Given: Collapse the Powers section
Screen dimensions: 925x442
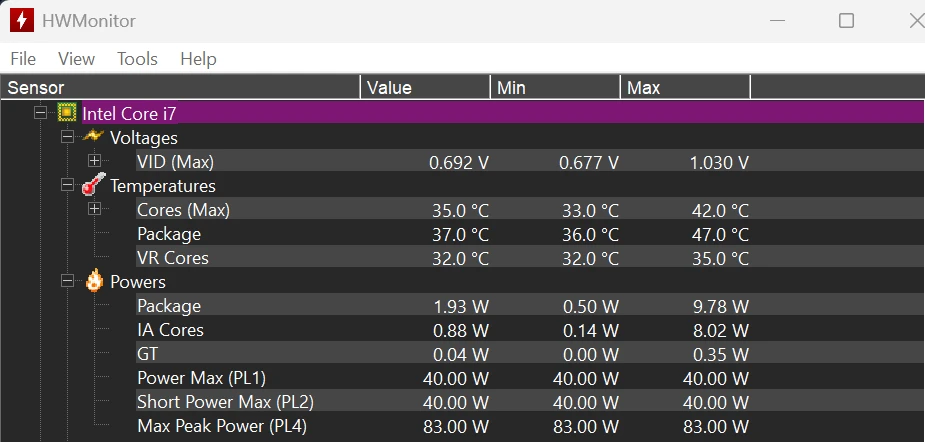Looking at the screenshot, I should coord(68,281).
